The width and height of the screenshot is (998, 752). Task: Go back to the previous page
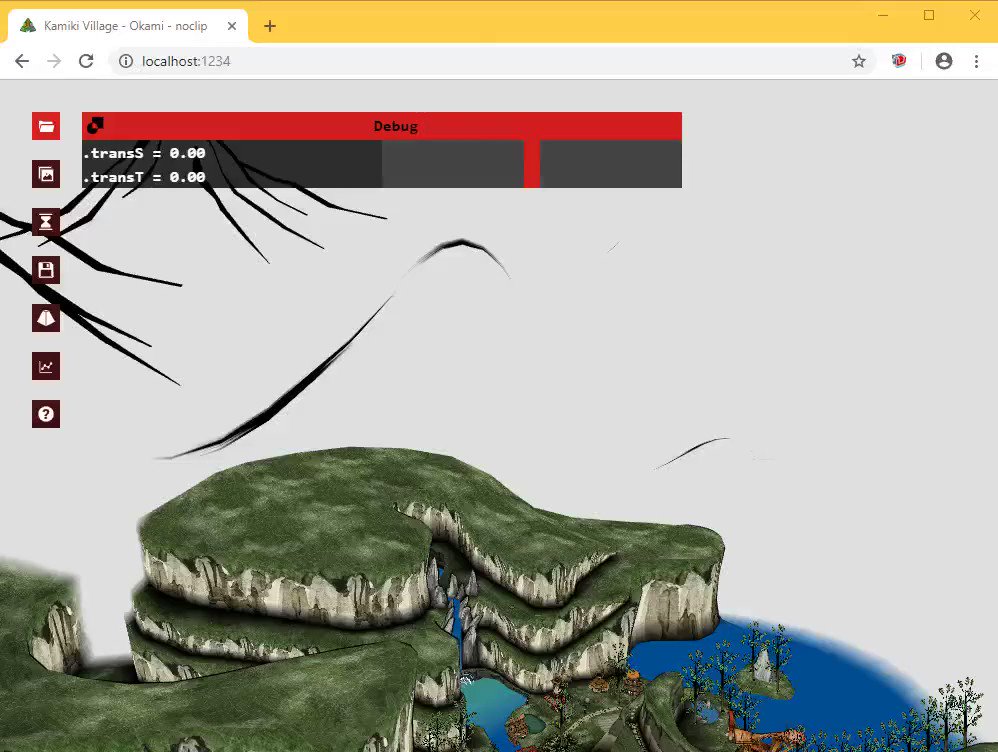[x=22, y=61]
